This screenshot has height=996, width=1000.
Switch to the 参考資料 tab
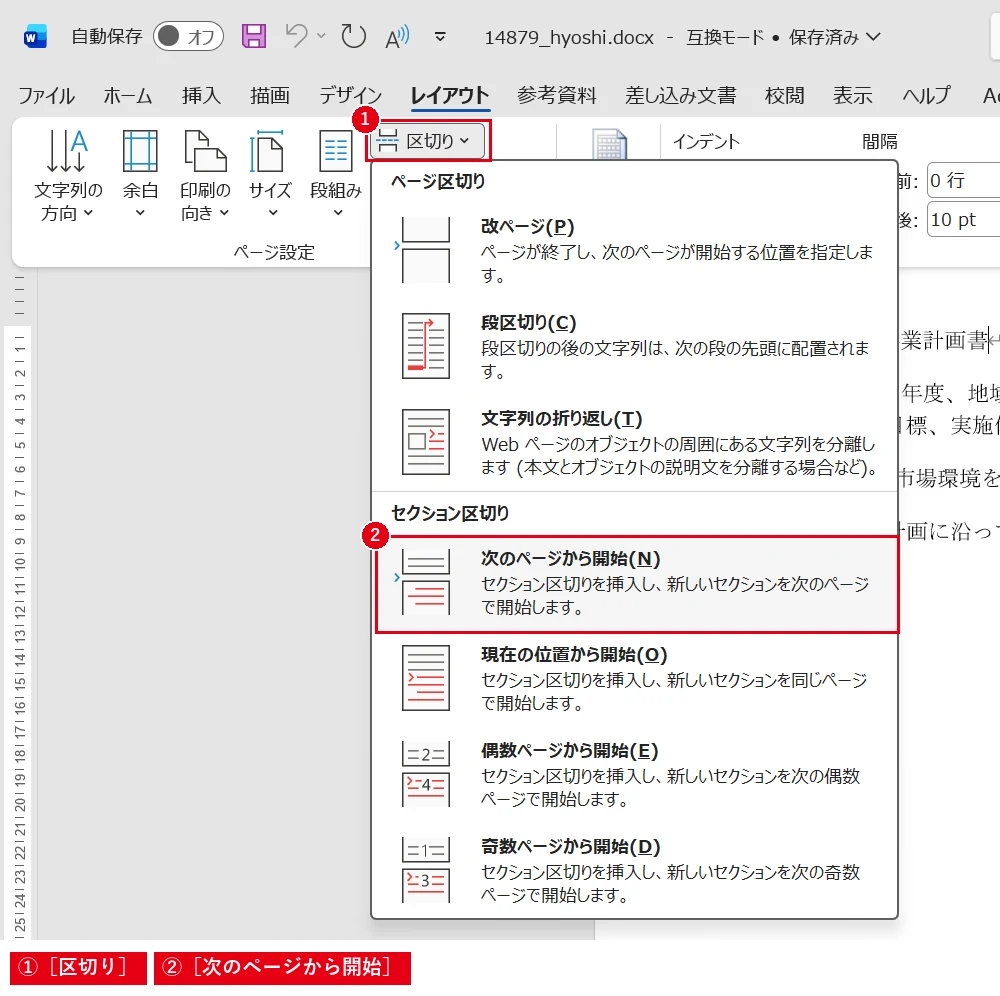coord(556,96)
